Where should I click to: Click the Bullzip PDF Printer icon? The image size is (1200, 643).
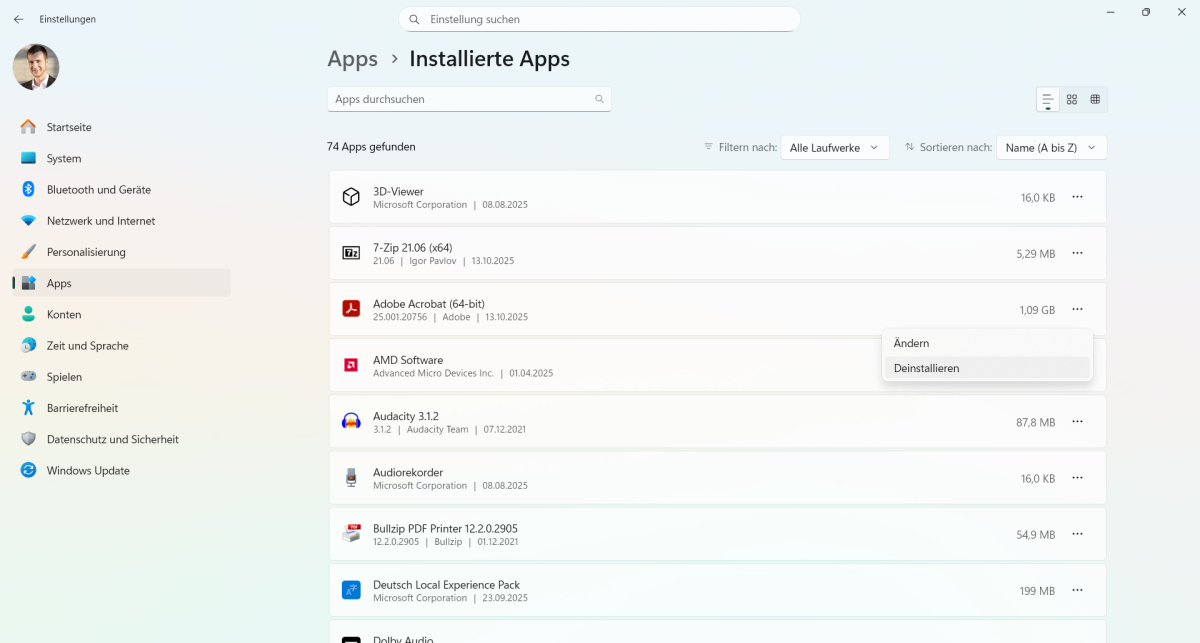click(351, 533)
